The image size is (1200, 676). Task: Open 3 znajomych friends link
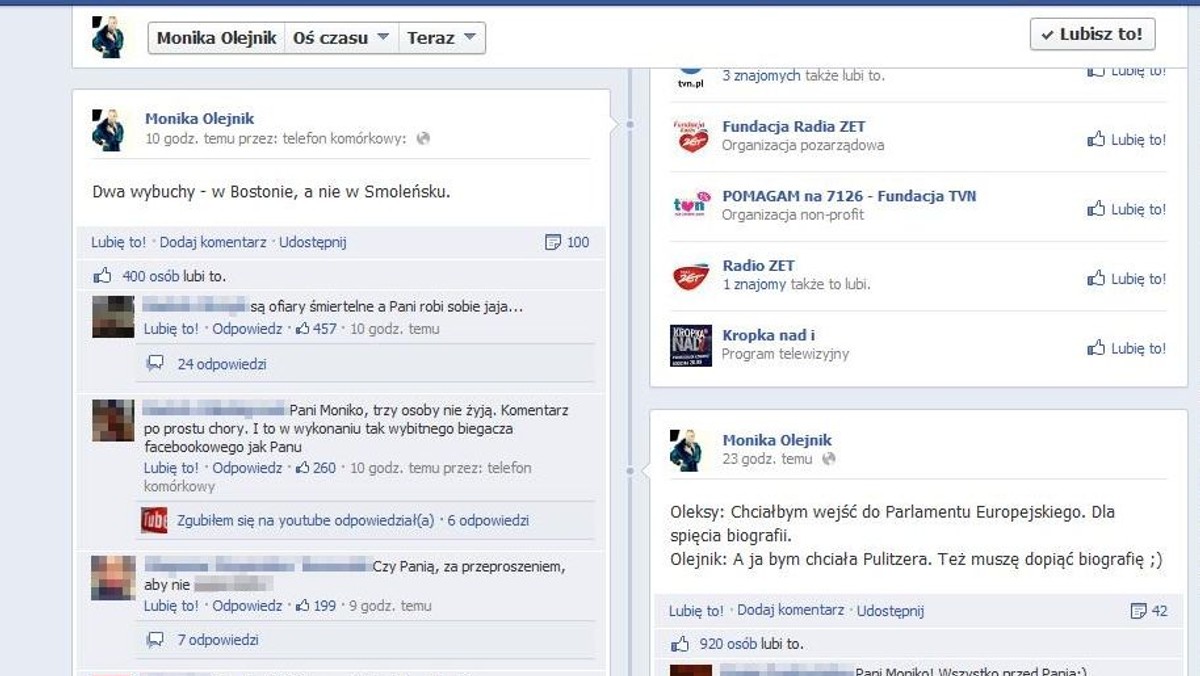(x=761, y=75)
